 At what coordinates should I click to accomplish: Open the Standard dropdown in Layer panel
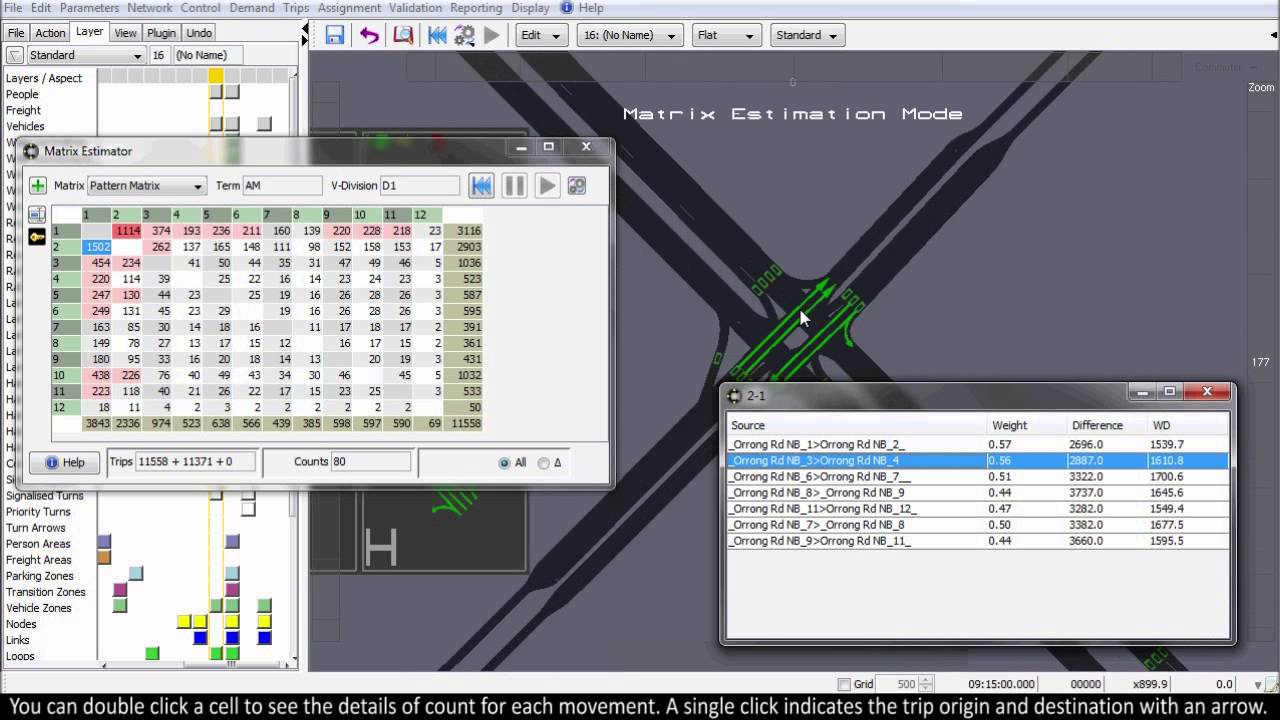tap(86, 55)
